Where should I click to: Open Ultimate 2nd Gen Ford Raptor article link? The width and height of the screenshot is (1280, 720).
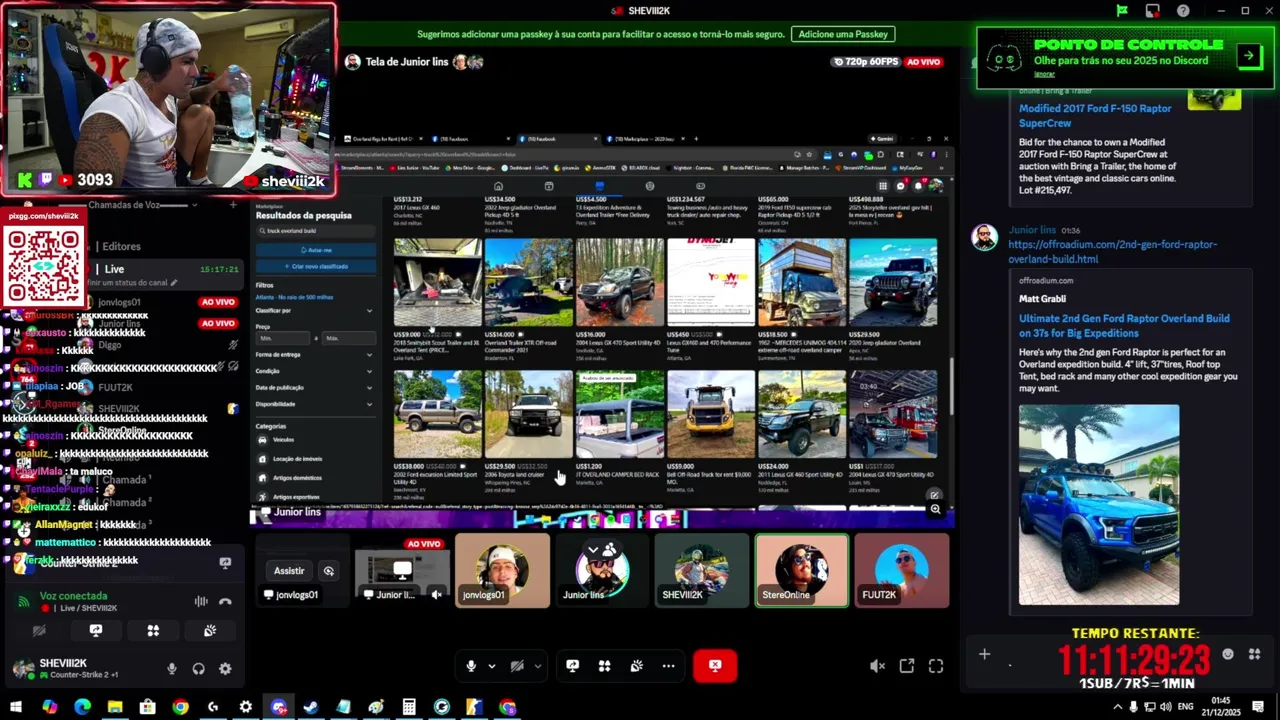(1124, 325)
